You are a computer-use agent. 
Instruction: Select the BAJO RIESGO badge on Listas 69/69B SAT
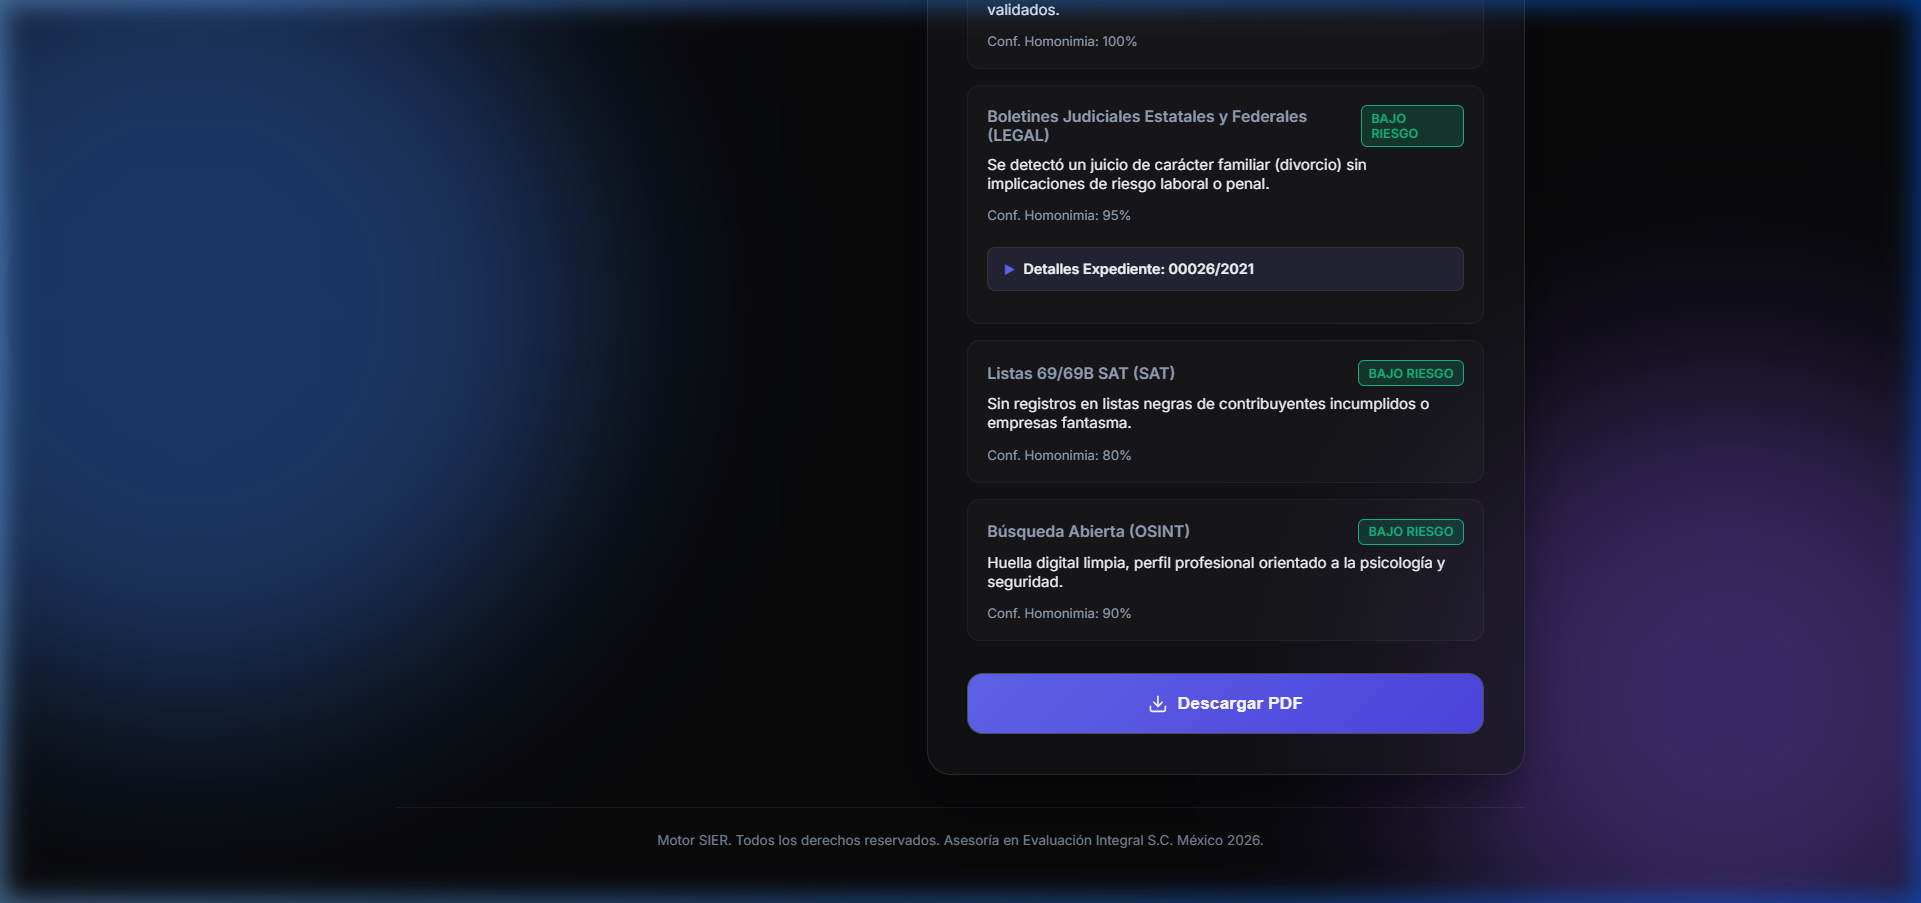click(x=1410, y=373)
